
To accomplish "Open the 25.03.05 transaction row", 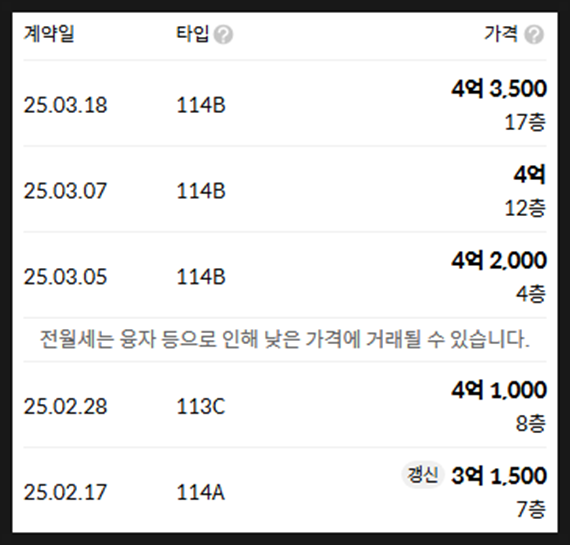I will 285,275.
